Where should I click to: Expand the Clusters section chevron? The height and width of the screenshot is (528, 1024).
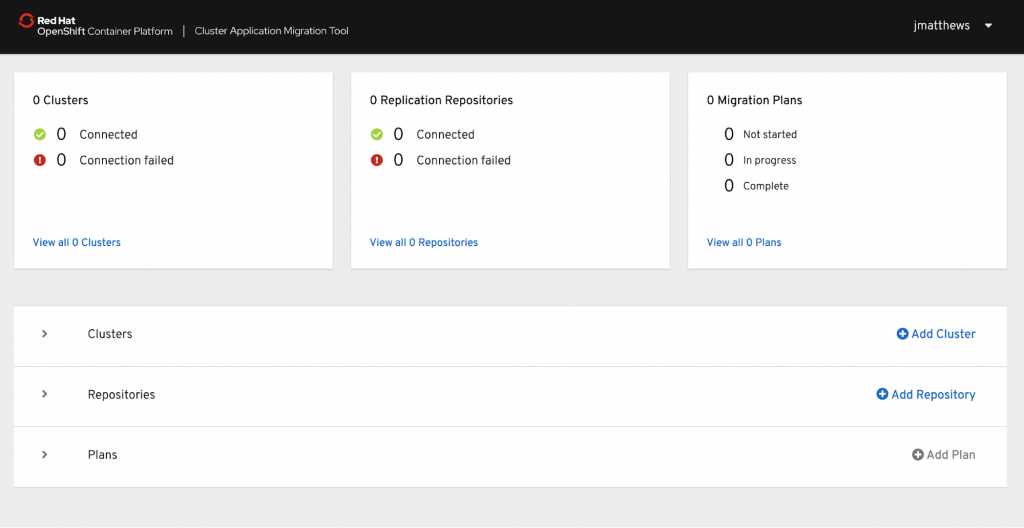(45, 334)
